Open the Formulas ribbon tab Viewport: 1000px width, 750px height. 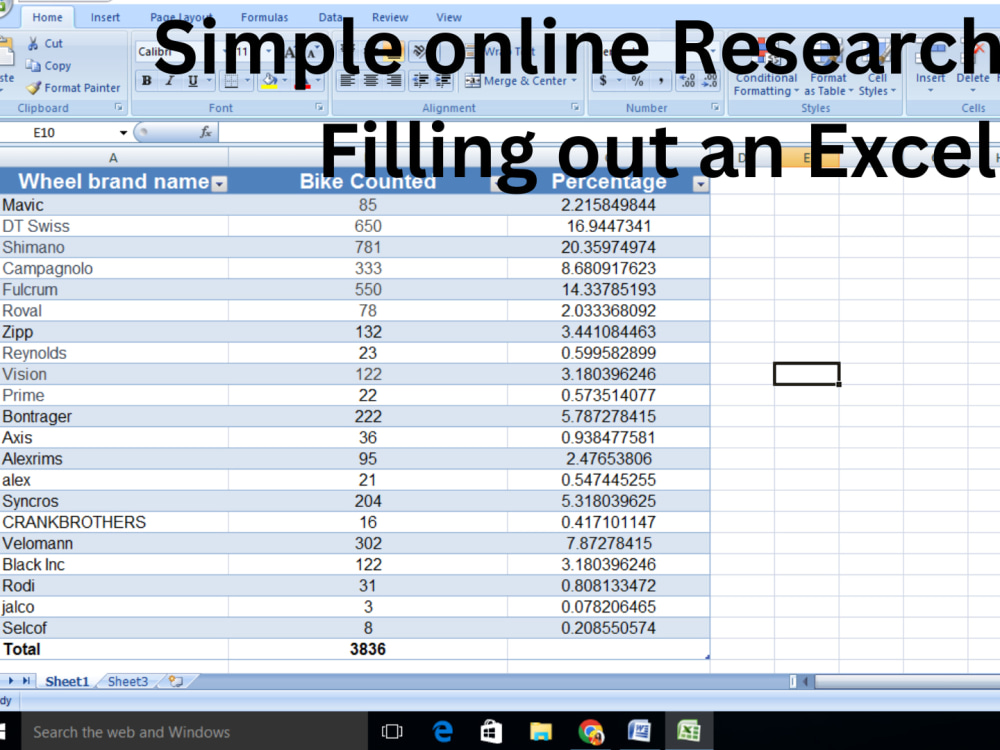tap(264, 17)
